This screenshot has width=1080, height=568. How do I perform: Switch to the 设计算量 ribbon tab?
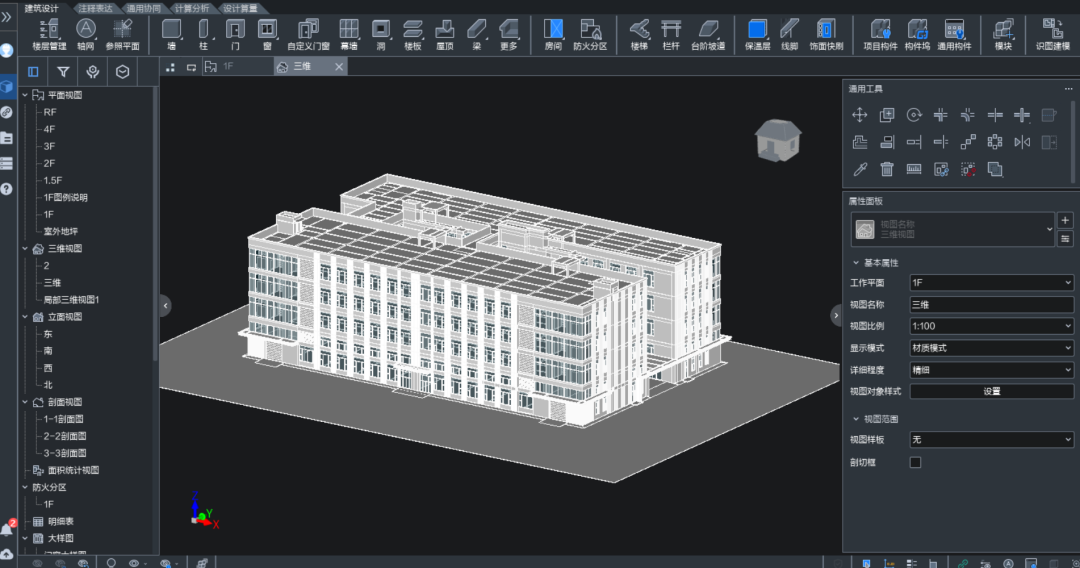(x=240, y=8)
